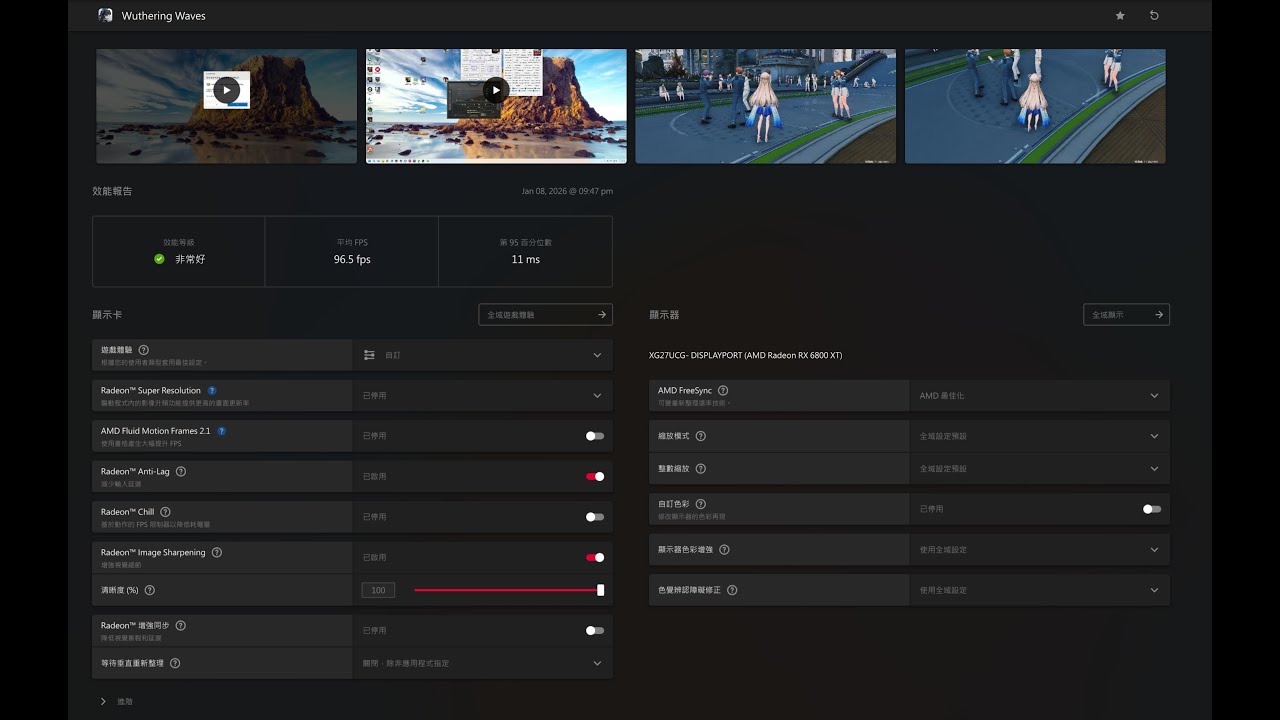Open help icon beside 色覺辨認障礙修正
Viewport: 1280px width, 720px height.
733,590
